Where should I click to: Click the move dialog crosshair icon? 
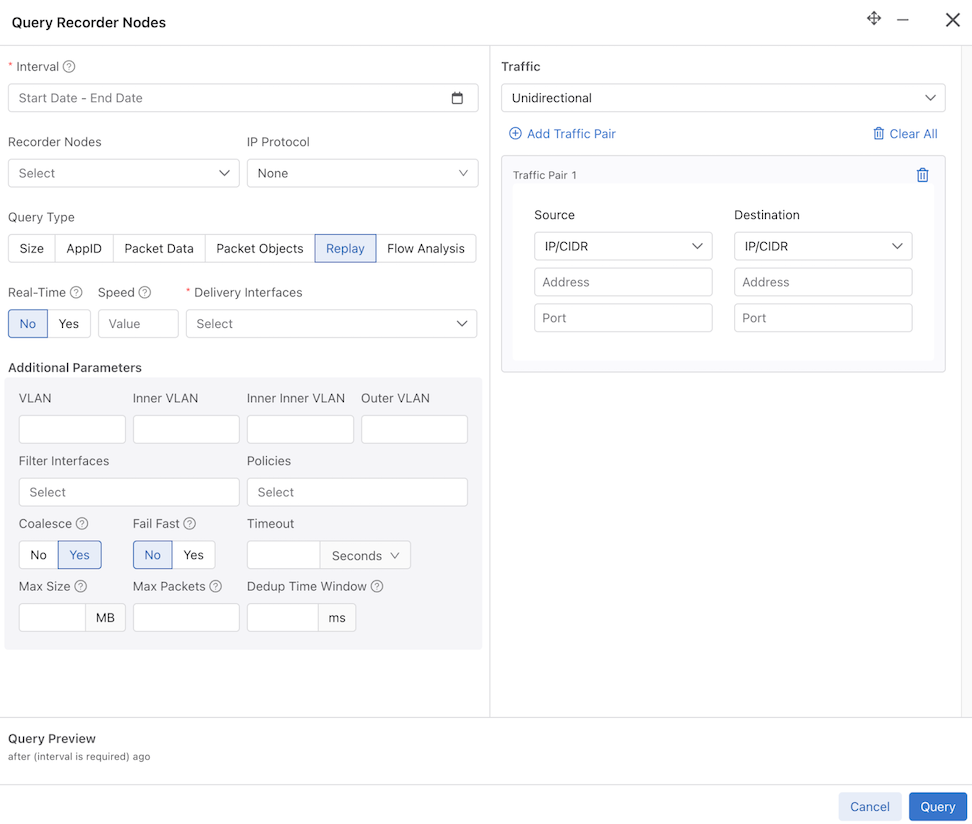point(874,19)
